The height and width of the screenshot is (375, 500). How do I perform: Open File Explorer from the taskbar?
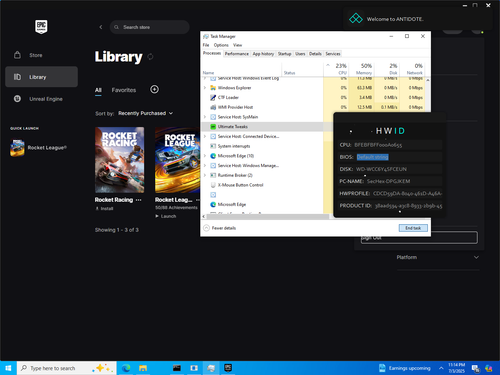tap(143, 368)
